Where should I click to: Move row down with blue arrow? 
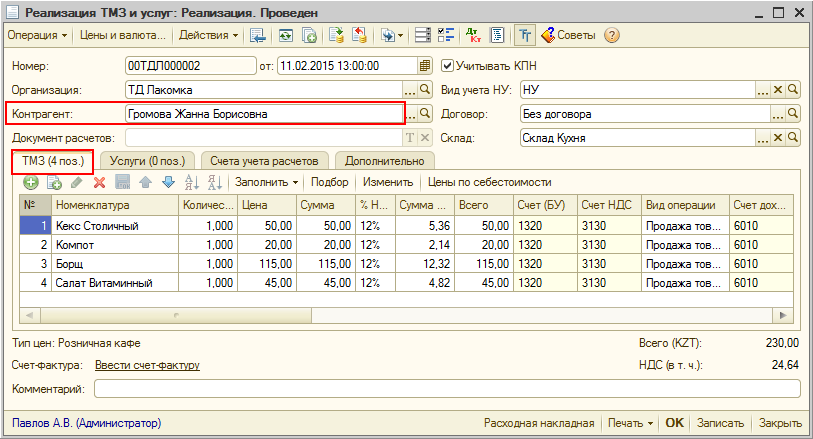[167, 182]
